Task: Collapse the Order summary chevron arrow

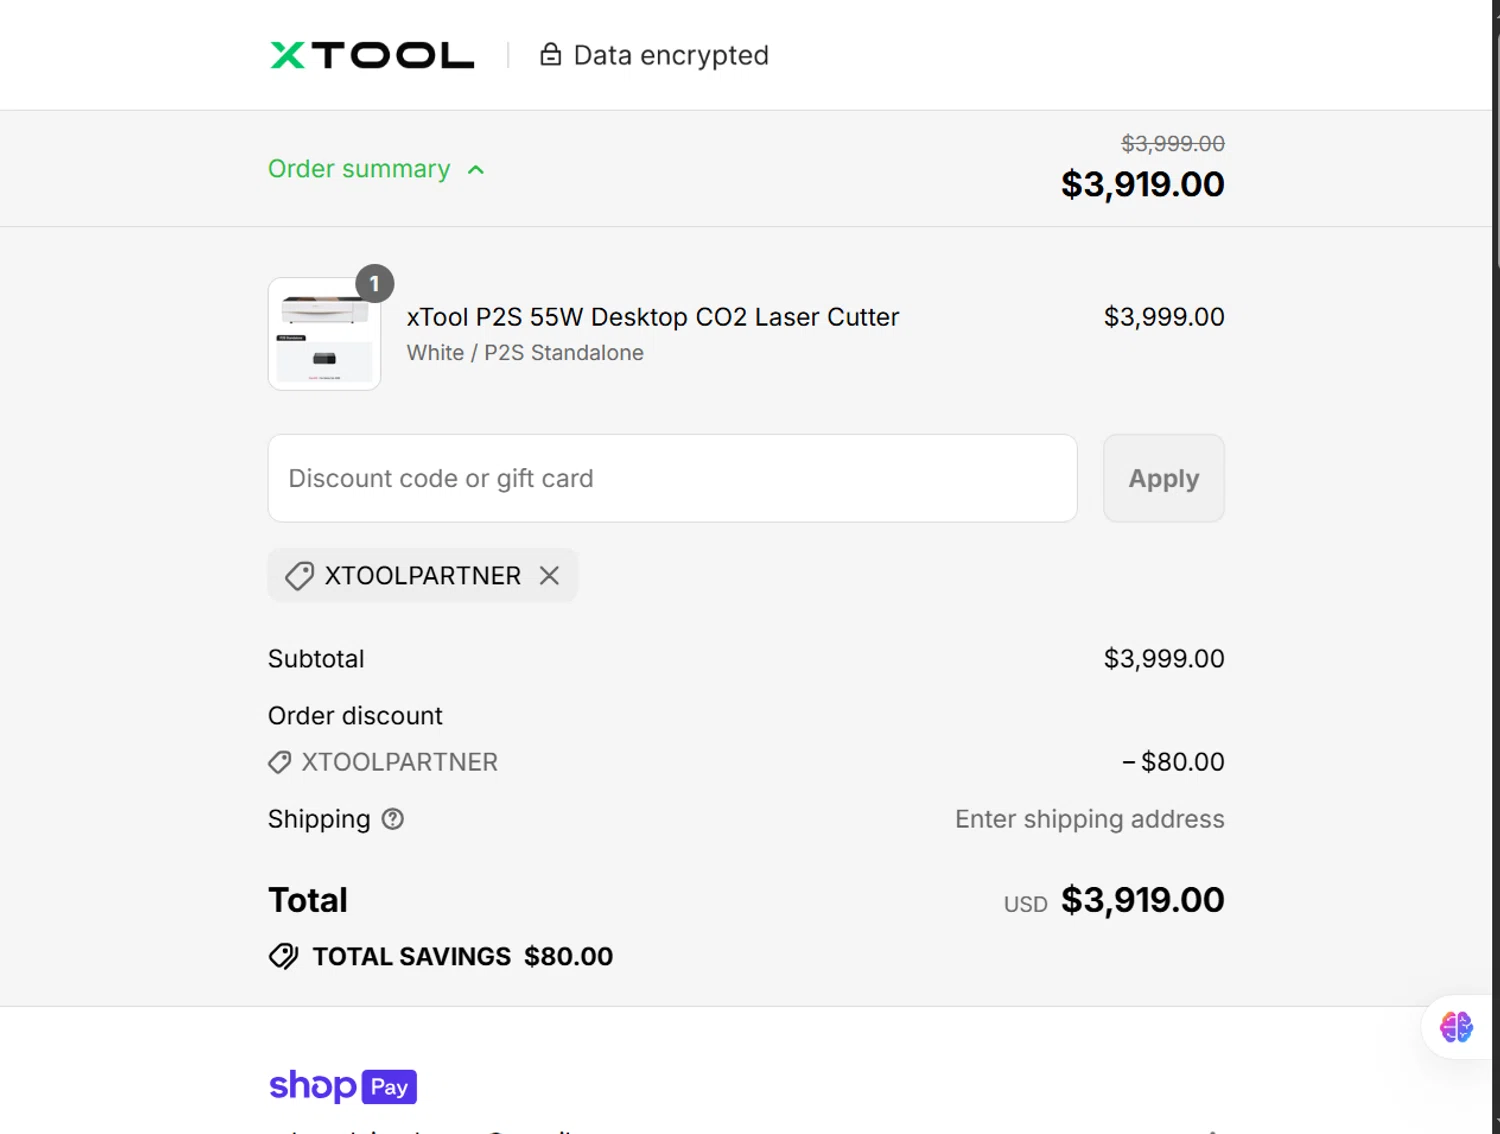Action: pos(476,170)
